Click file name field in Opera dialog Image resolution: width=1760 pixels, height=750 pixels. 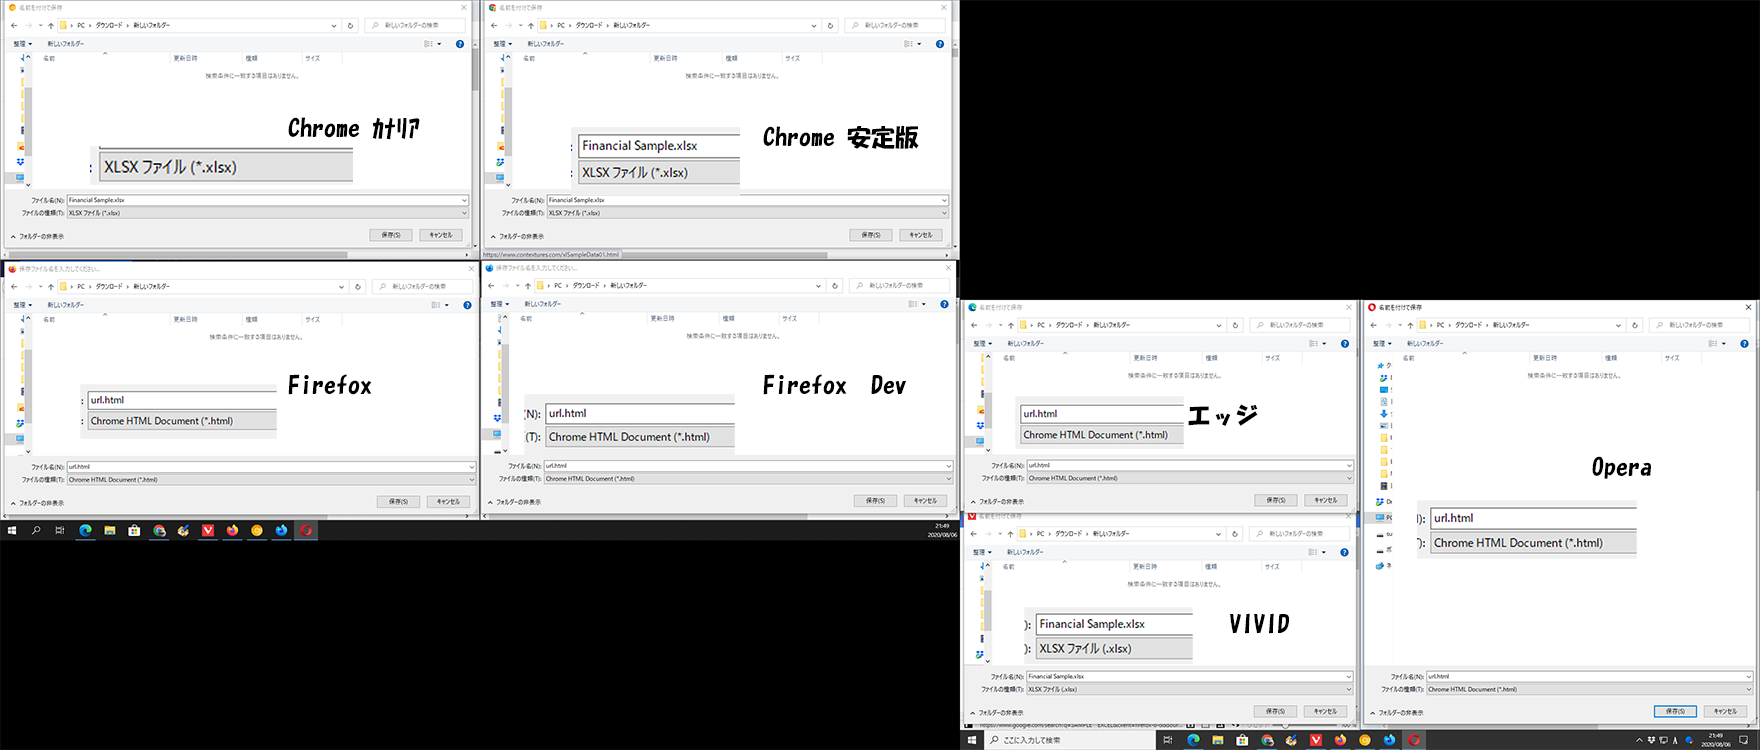pyautogui.click(x=1590, y=677)
